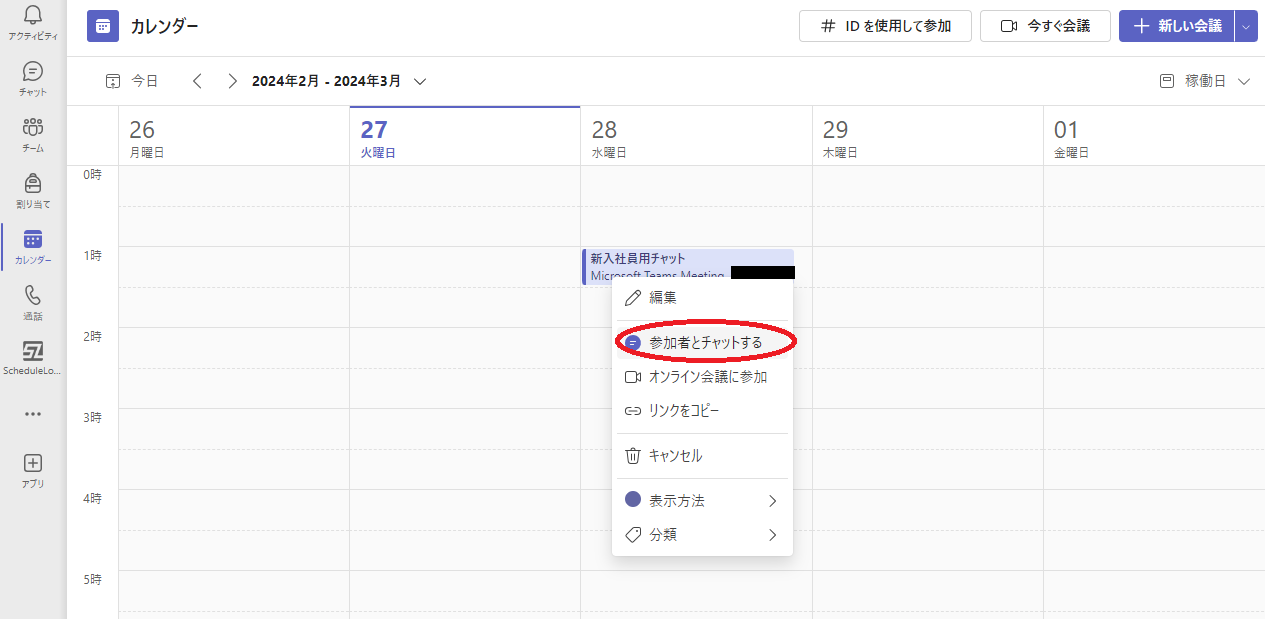
Task: Select キャンセル in the context menu
Action: (x=675, y=456)
